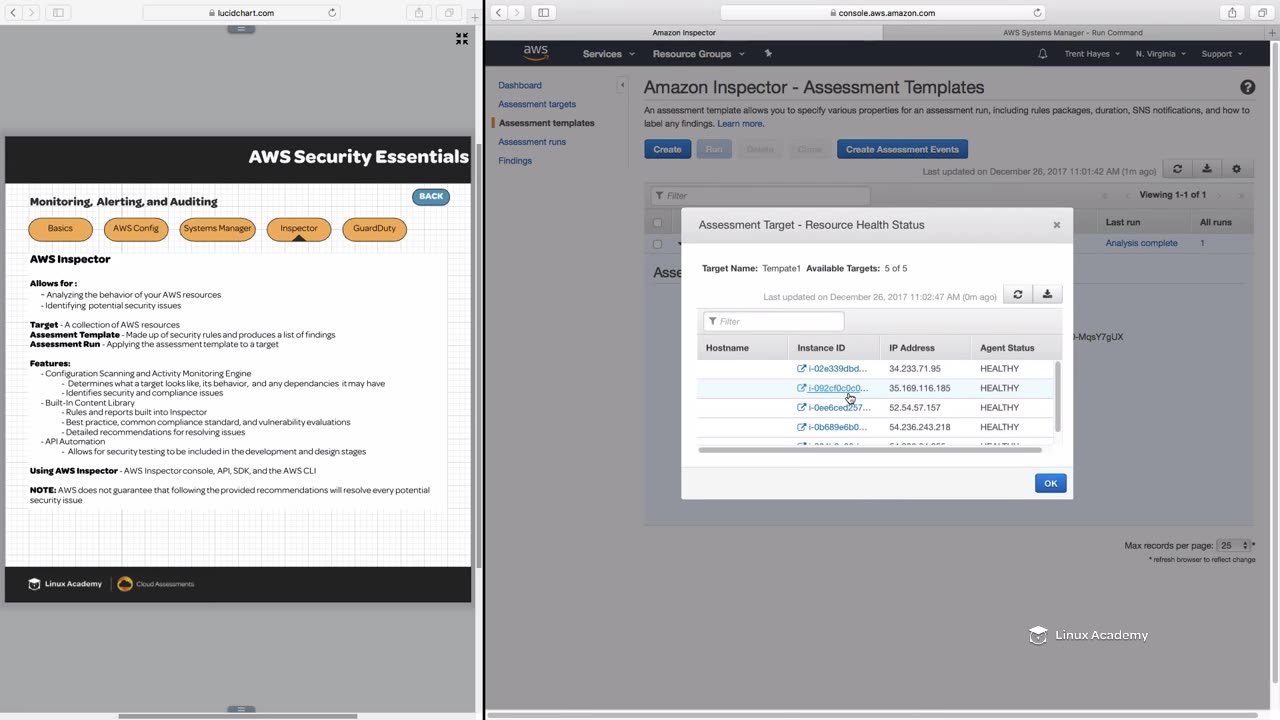Open the Trent Hayes account menu
Screen dimensions: 1280x720
[x=1094, y=54]
